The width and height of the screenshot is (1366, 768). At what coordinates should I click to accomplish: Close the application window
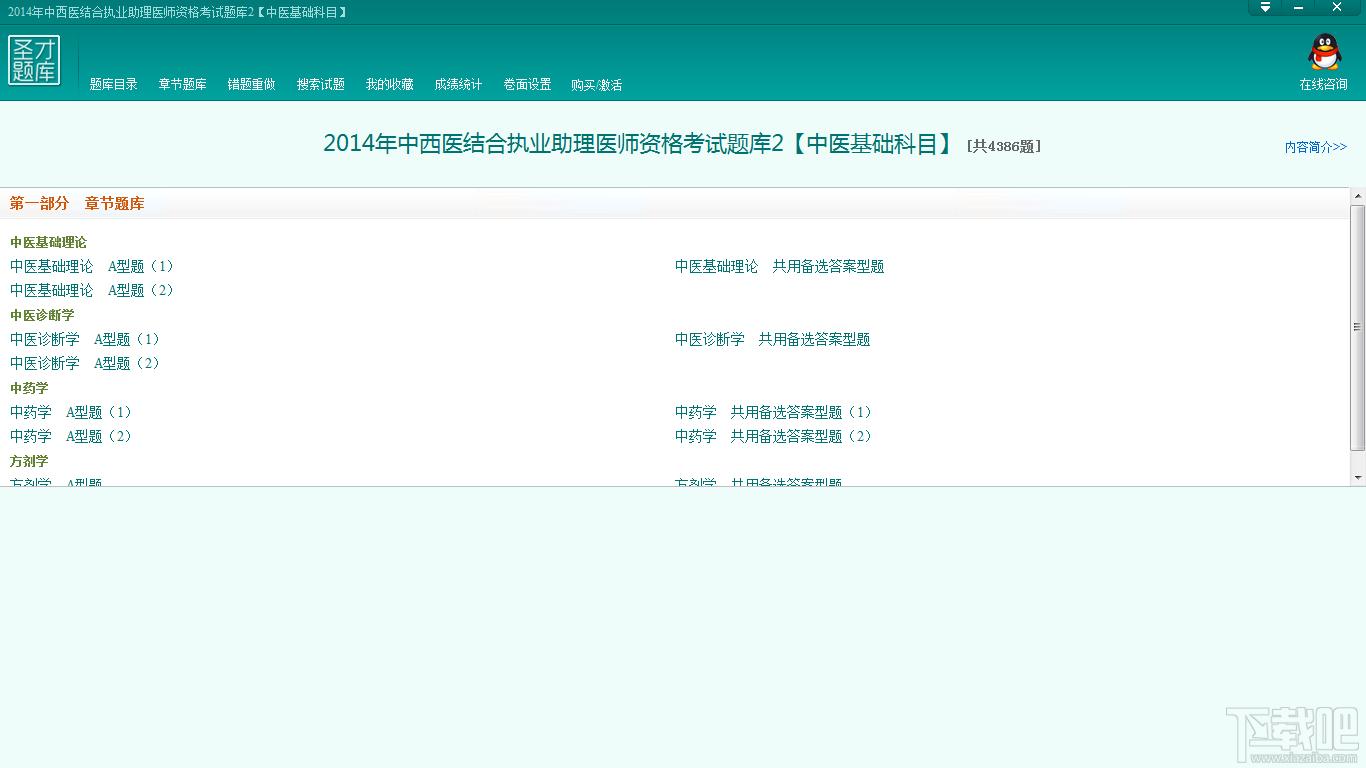point(1337,8)
